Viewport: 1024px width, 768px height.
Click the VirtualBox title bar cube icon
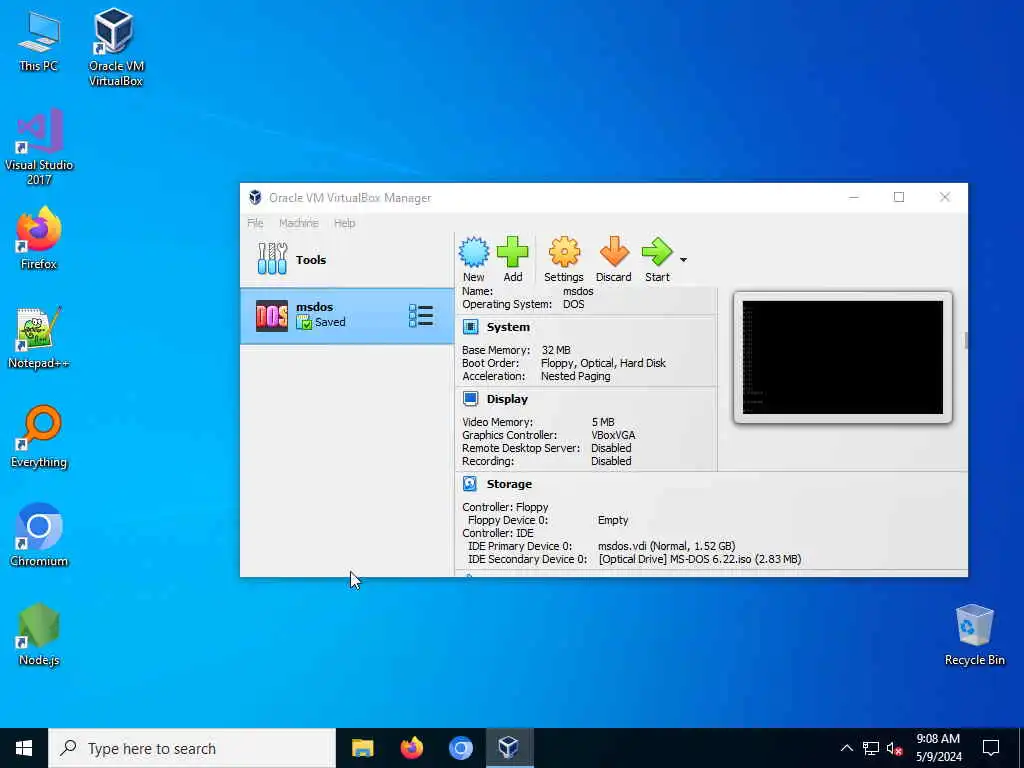(255, 197)
